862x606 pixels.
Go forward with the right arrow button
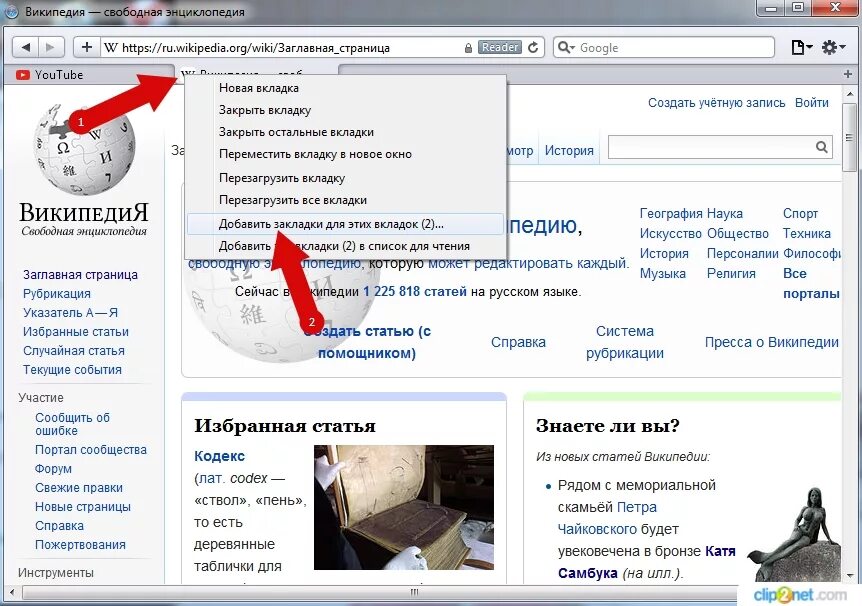51,48
